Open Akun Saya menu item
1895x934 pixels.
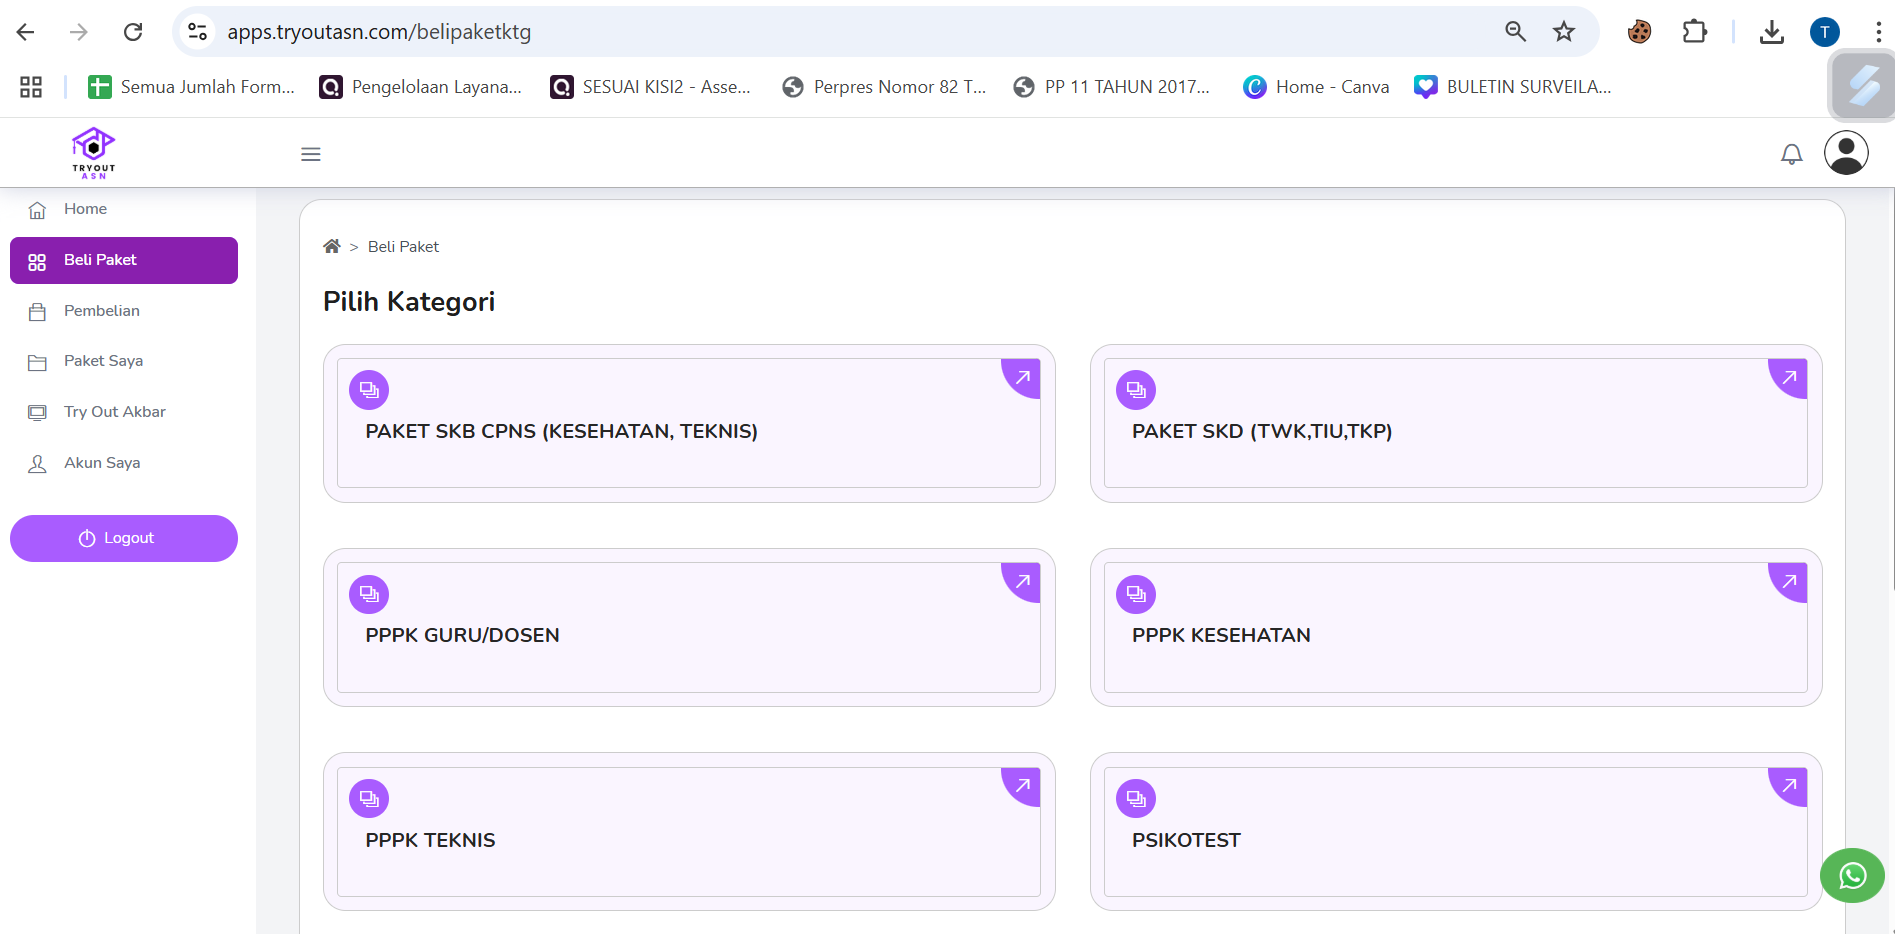click(x=102, y=463)
